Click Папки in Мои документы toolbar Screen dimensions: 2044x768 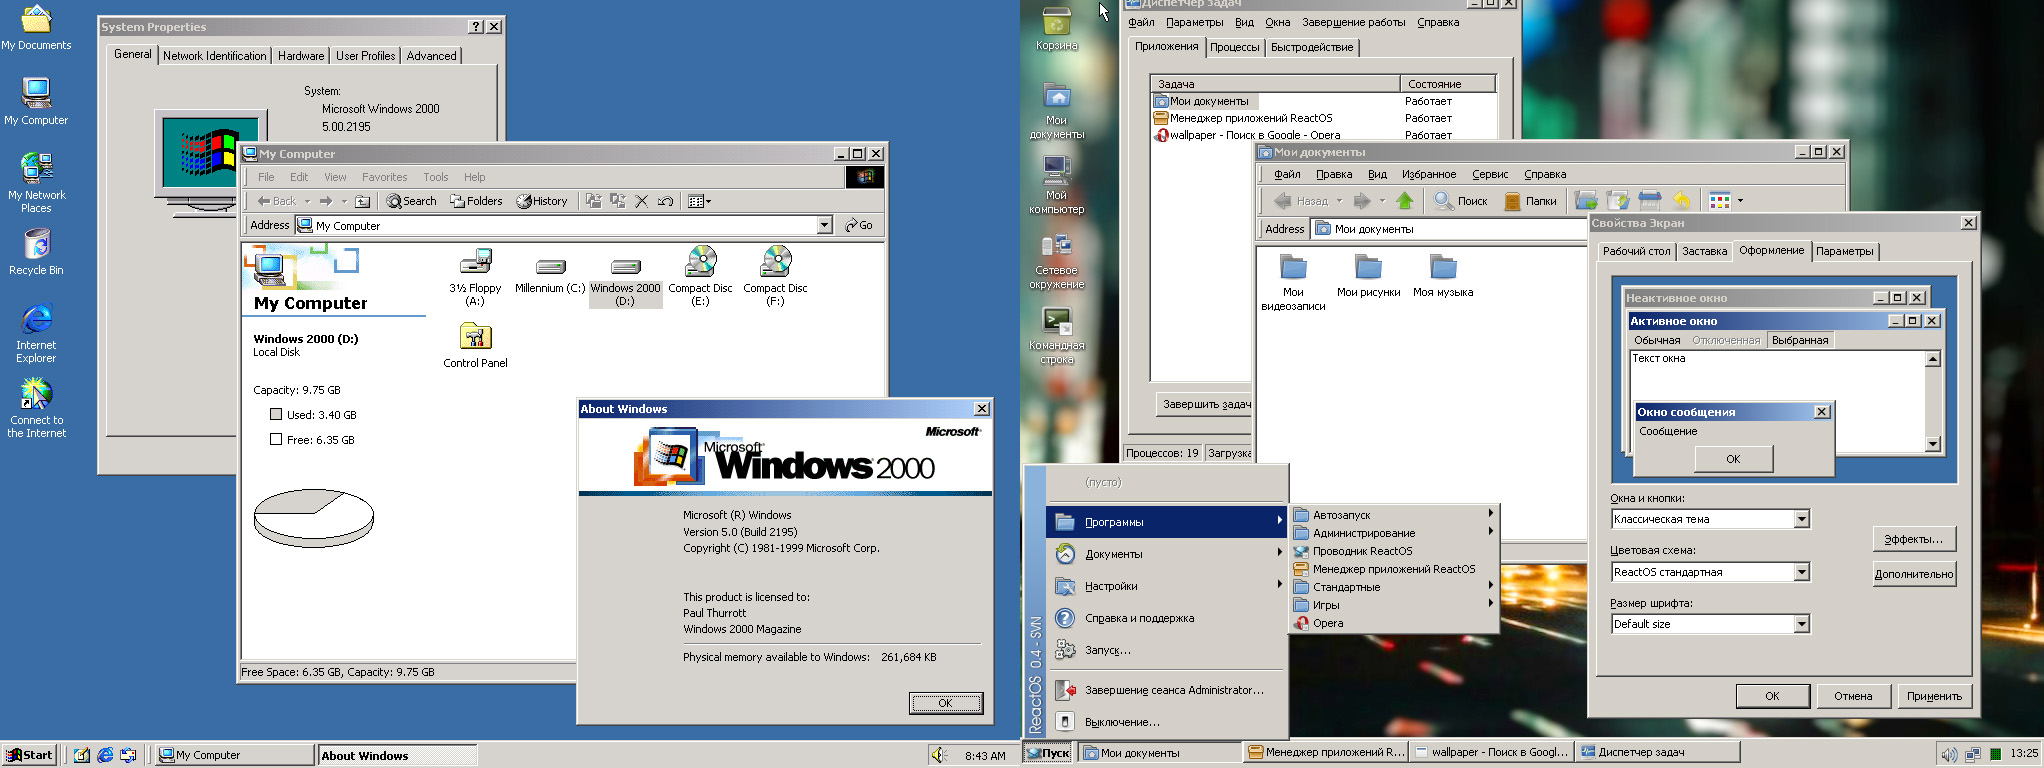click(x=1531, y=201)
